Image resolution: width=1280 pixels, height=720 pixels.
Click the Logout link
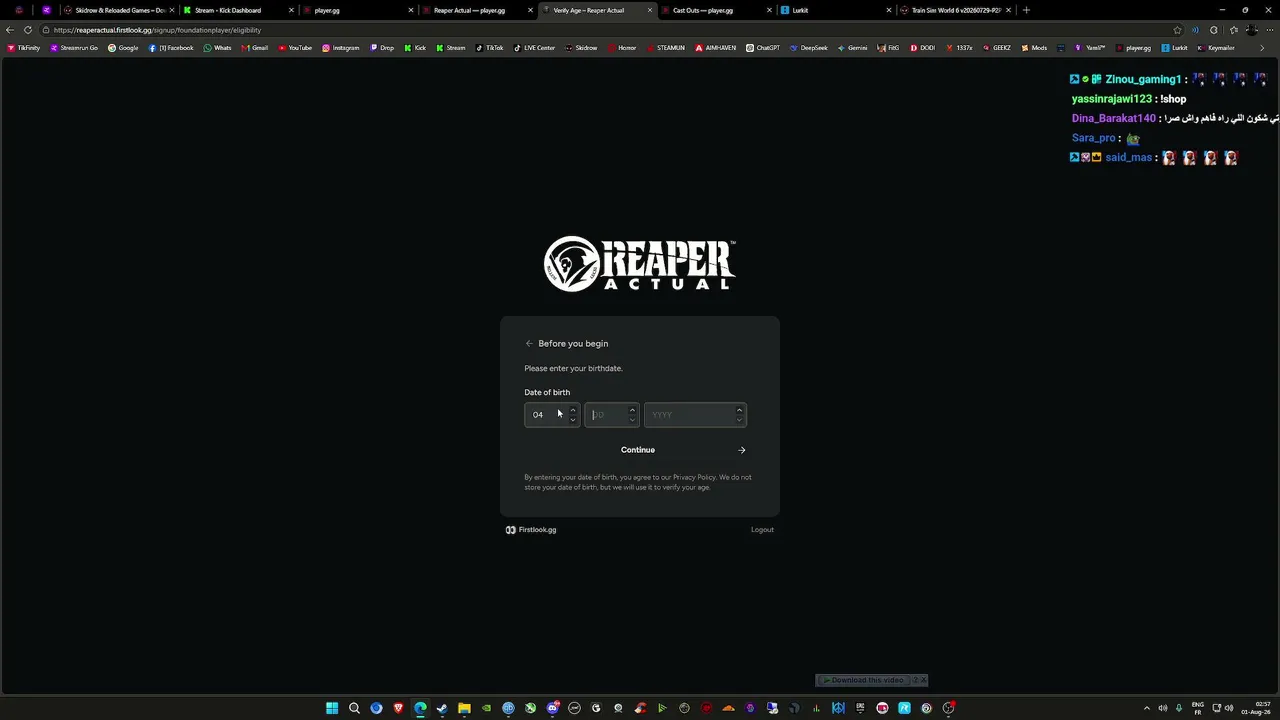(762, 530)
